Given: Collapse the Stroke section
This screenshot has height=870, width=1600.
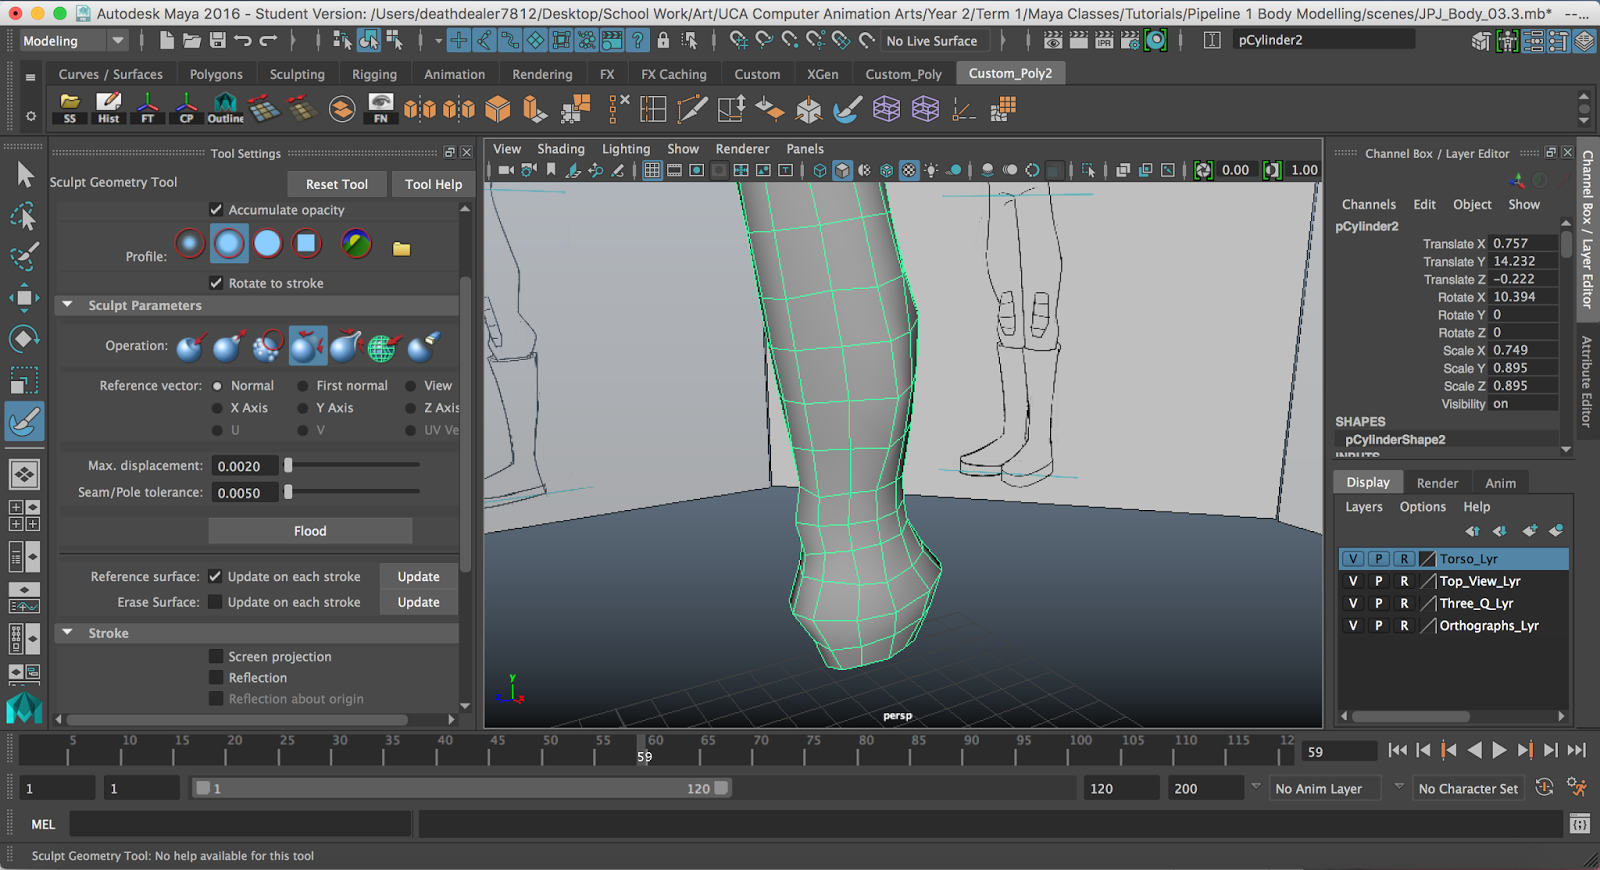Looking at the screenshot, I should coord(68,633).
